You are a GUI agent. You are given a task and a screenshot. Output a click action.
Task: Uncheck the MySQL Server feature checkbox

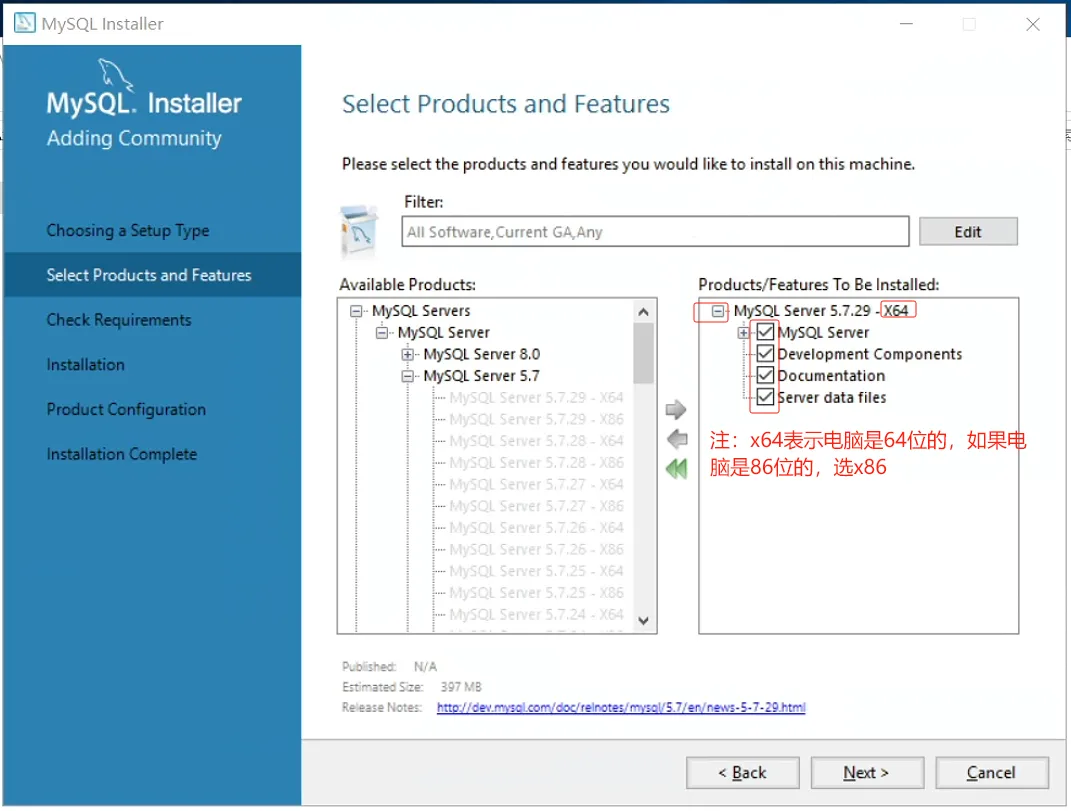[x=765, y=332]
